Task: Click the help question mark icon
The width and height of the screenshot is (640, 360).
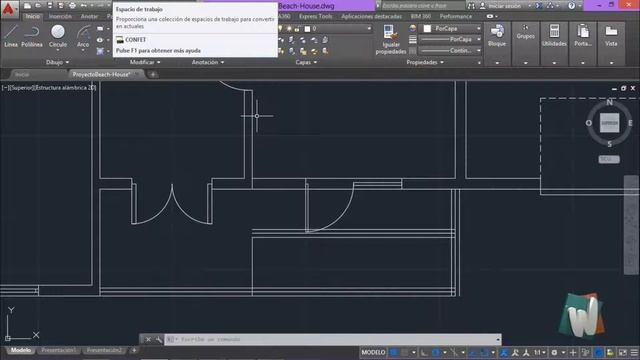Action: coord(571,6)
